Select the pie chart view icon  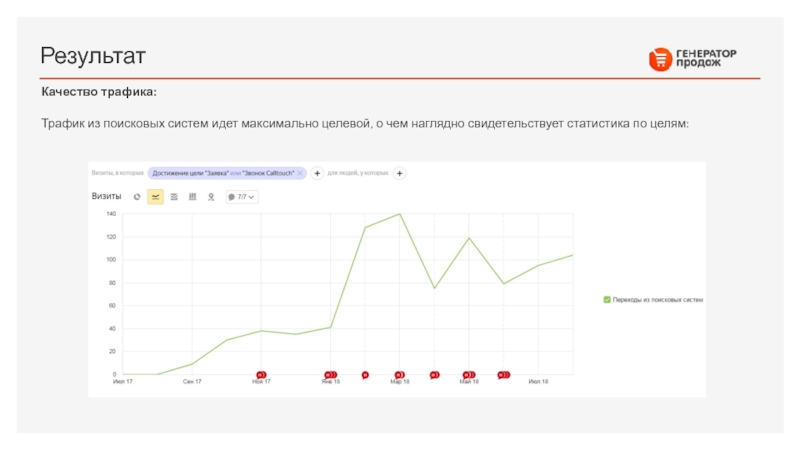point(137,197)
